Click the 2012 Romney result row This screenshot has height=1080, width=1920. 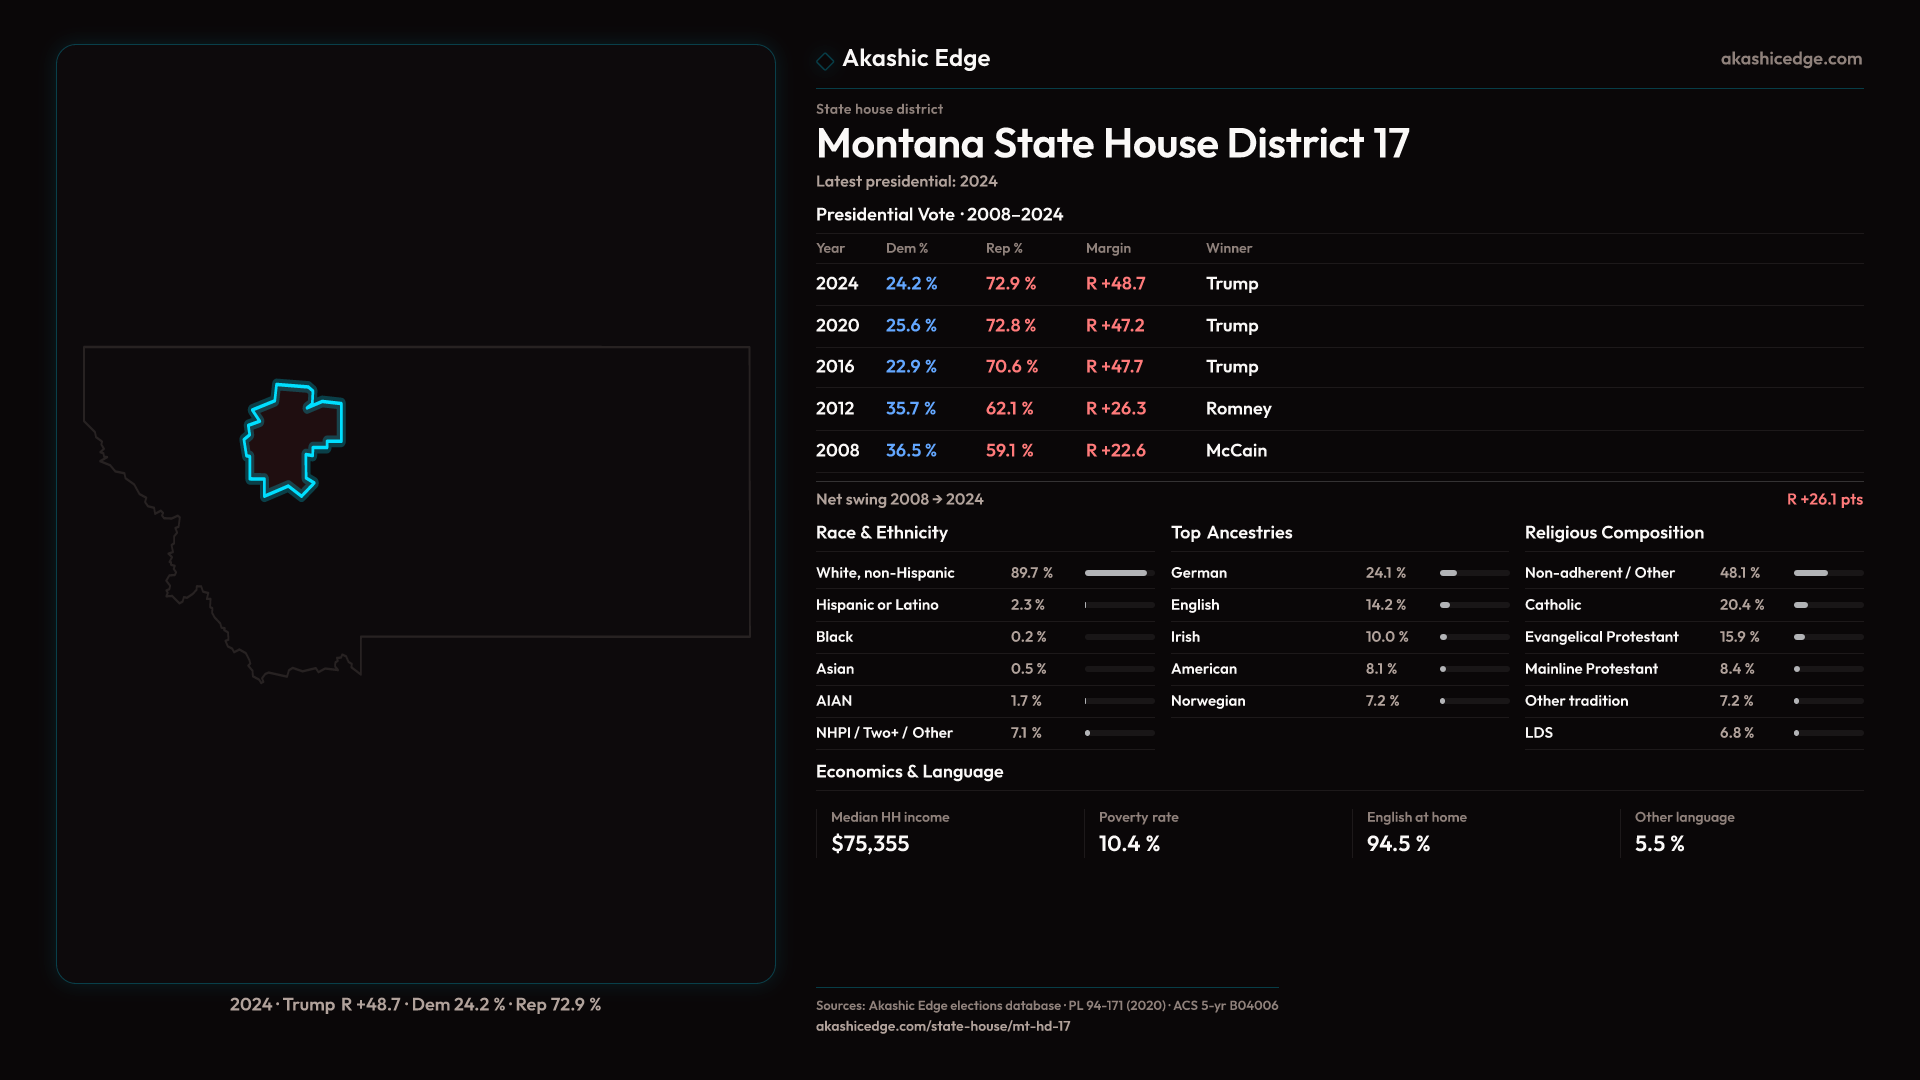coord(1040,409)
